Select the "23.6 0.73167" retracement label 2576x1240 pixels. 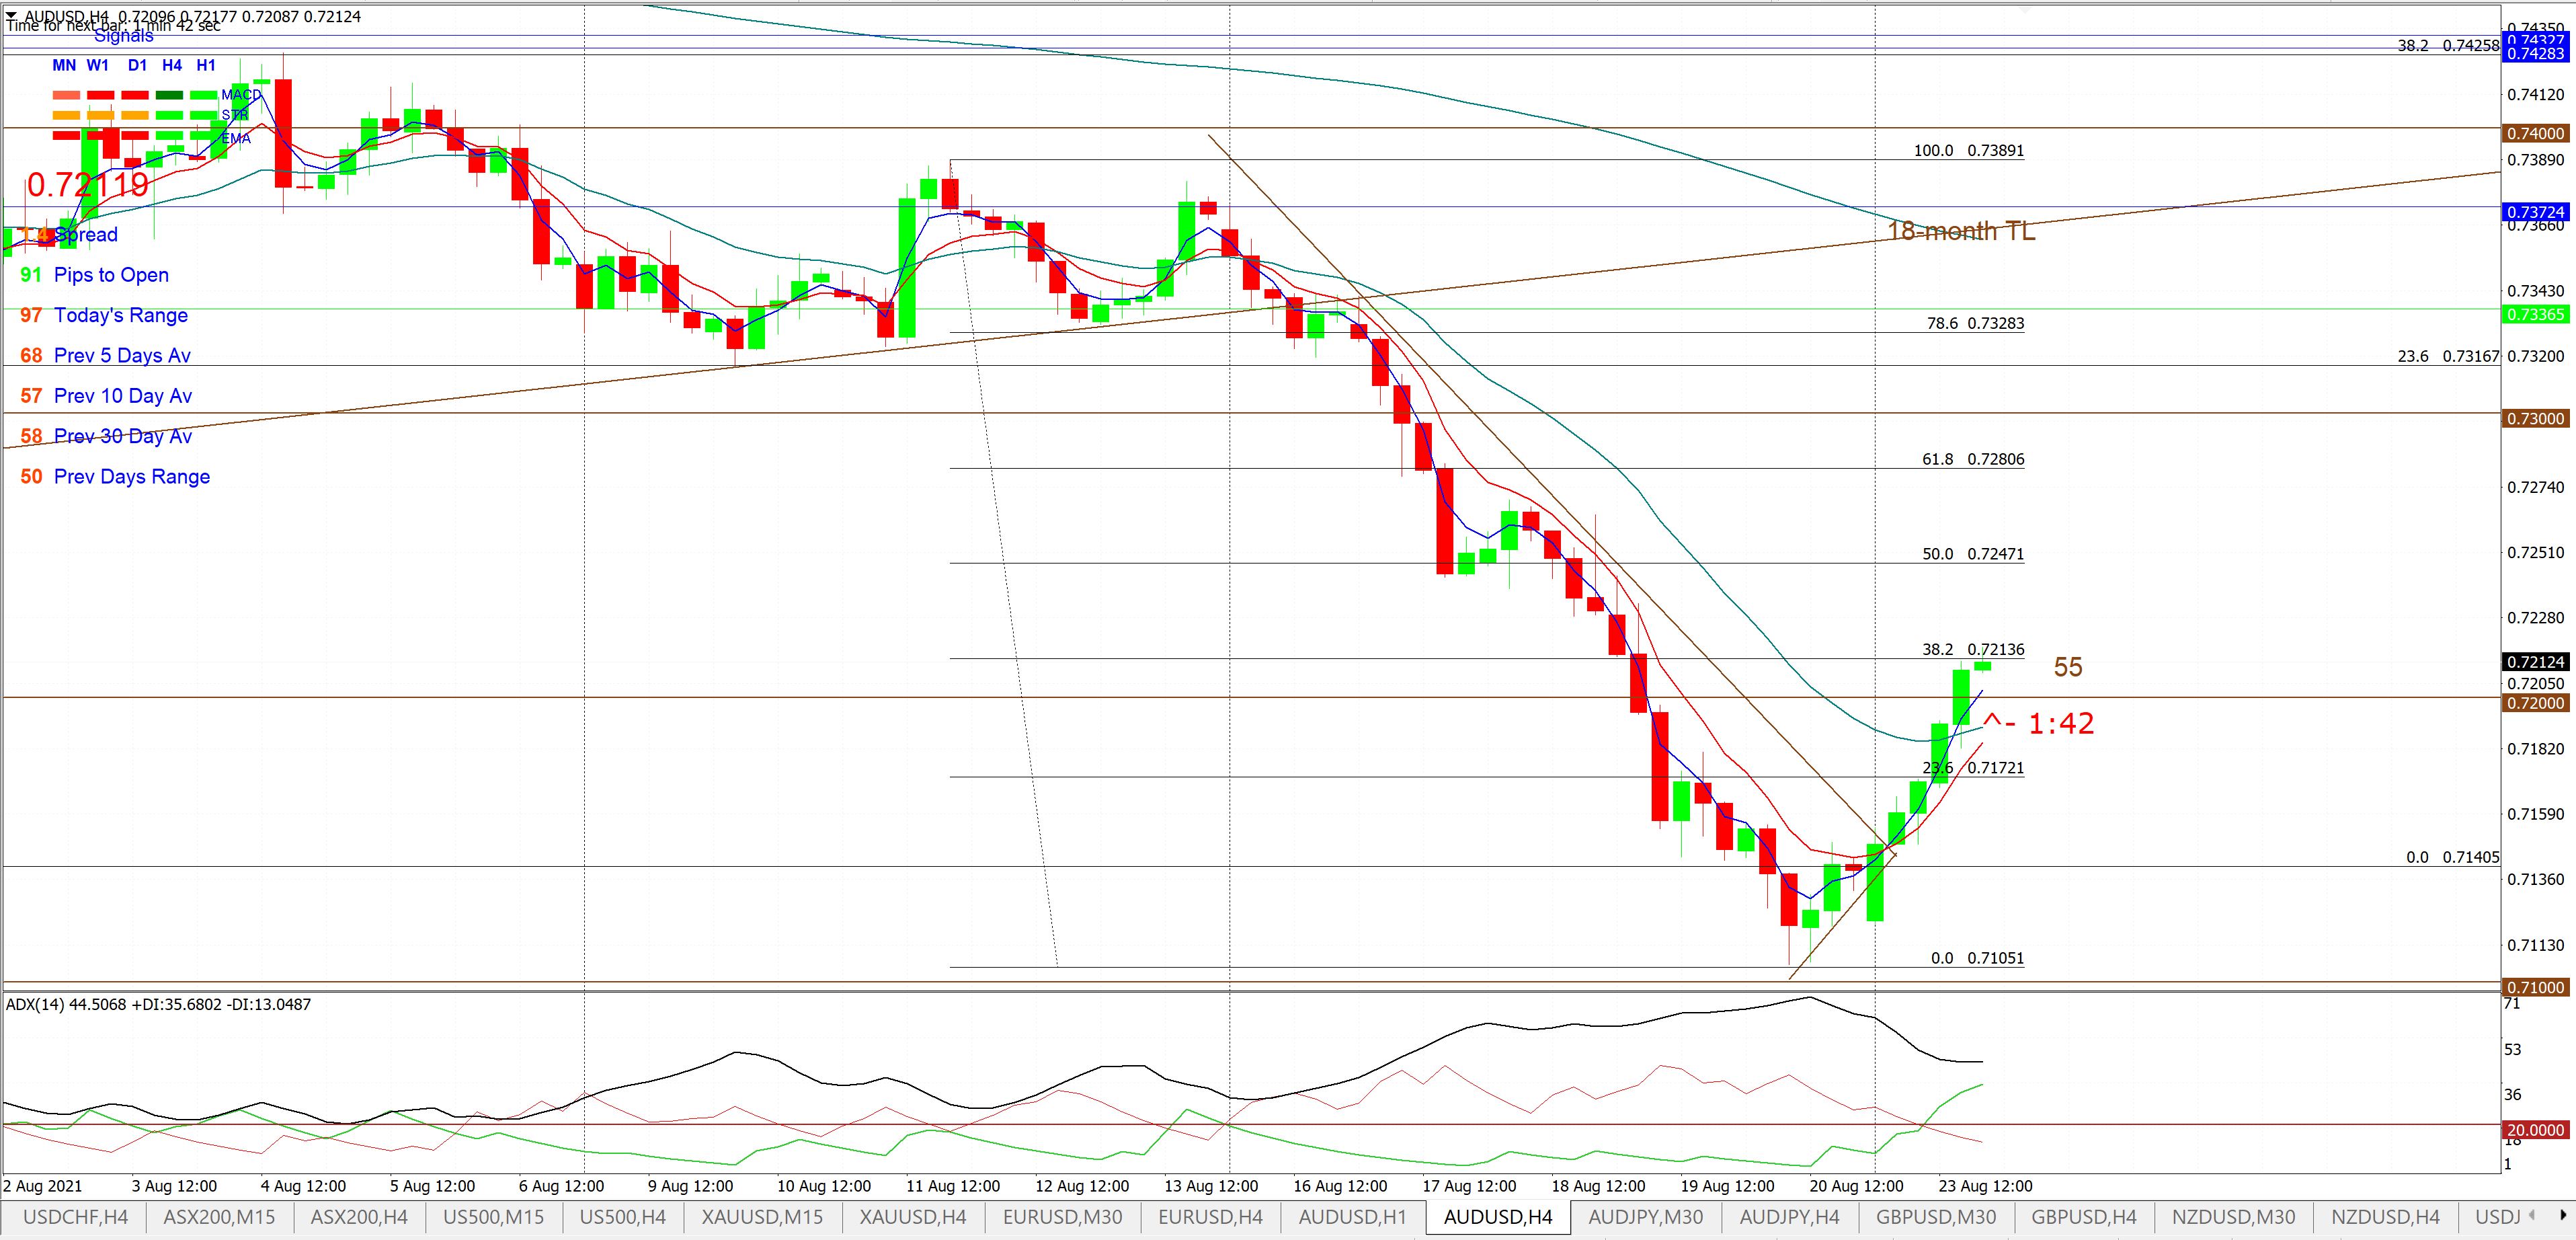(2448, 356)
